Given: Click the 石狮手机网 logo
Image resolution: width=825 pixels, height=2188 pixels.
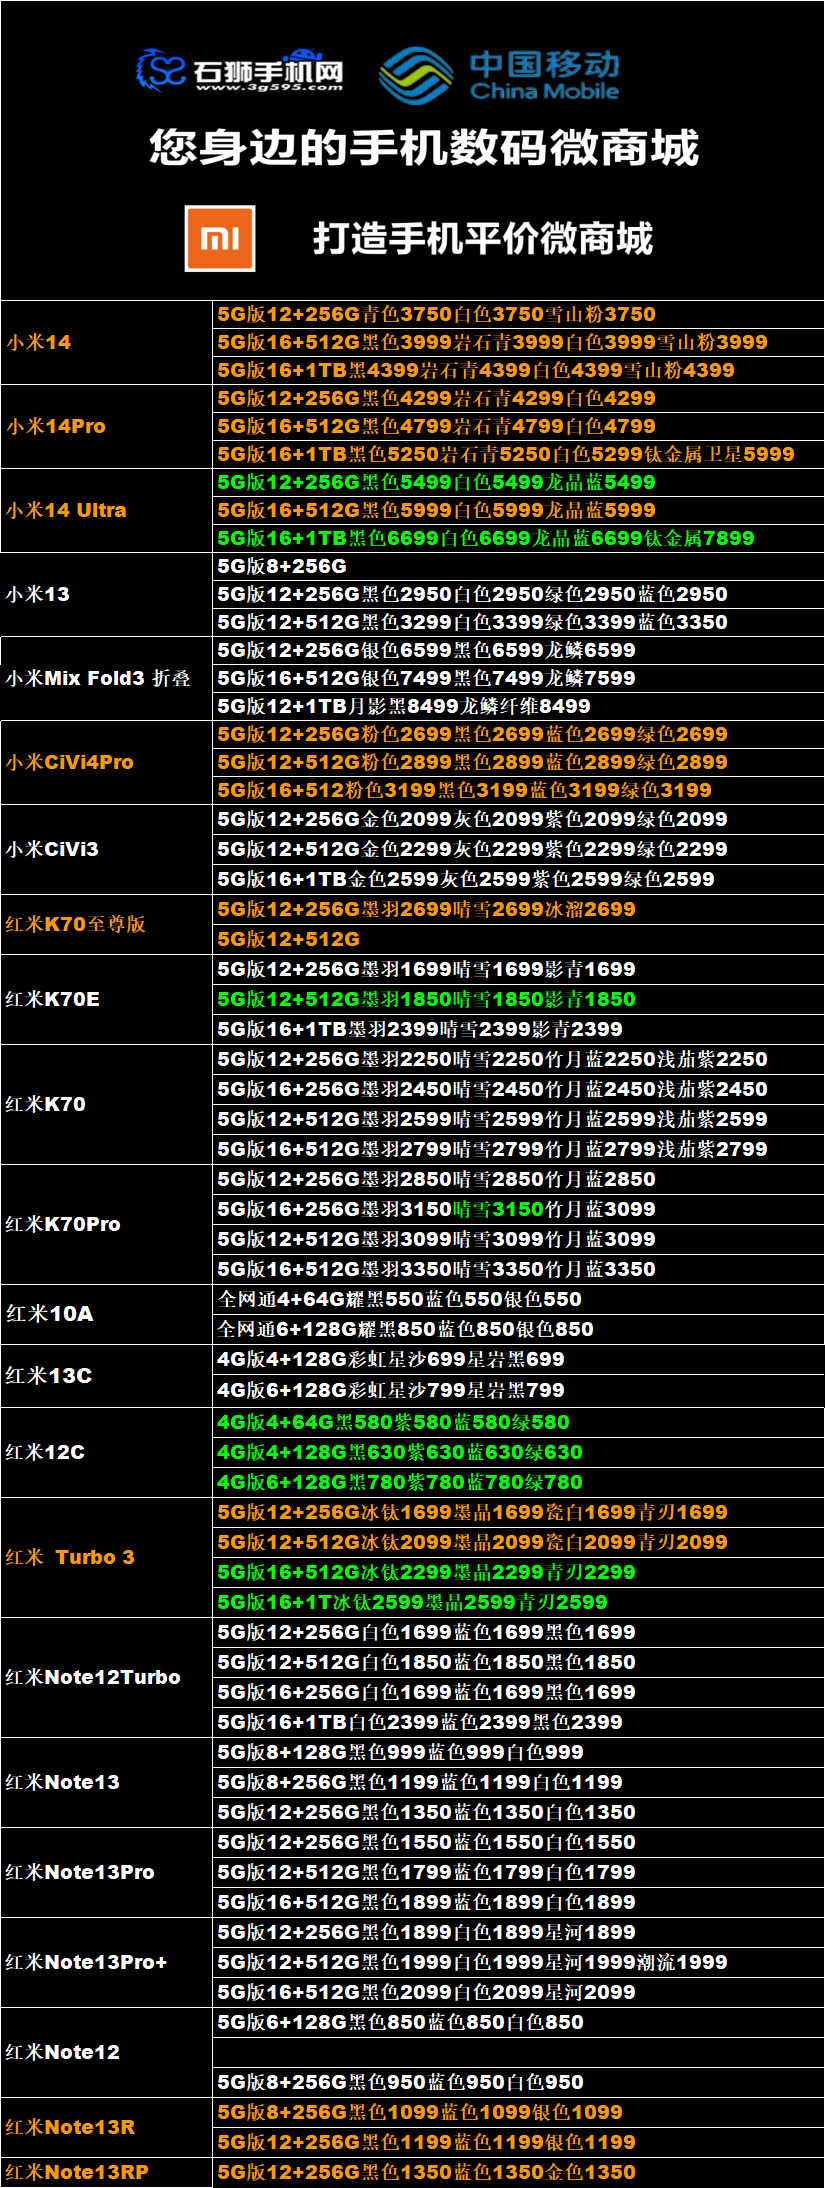Looking at the screenshot, I should pyautogui.click(x=240, y=71).
